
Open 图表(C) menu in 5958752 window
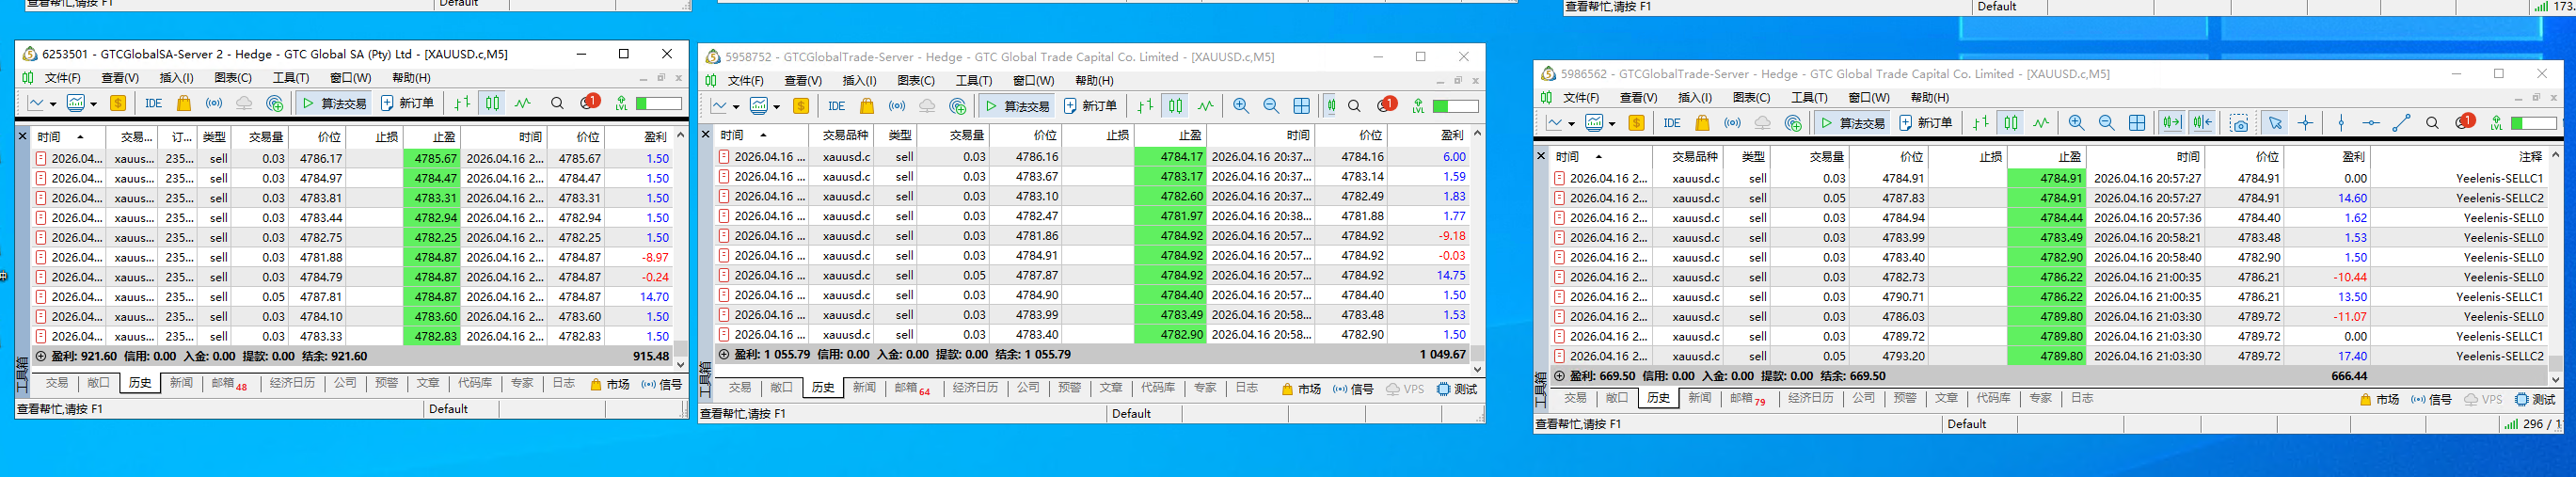point(915,81)
